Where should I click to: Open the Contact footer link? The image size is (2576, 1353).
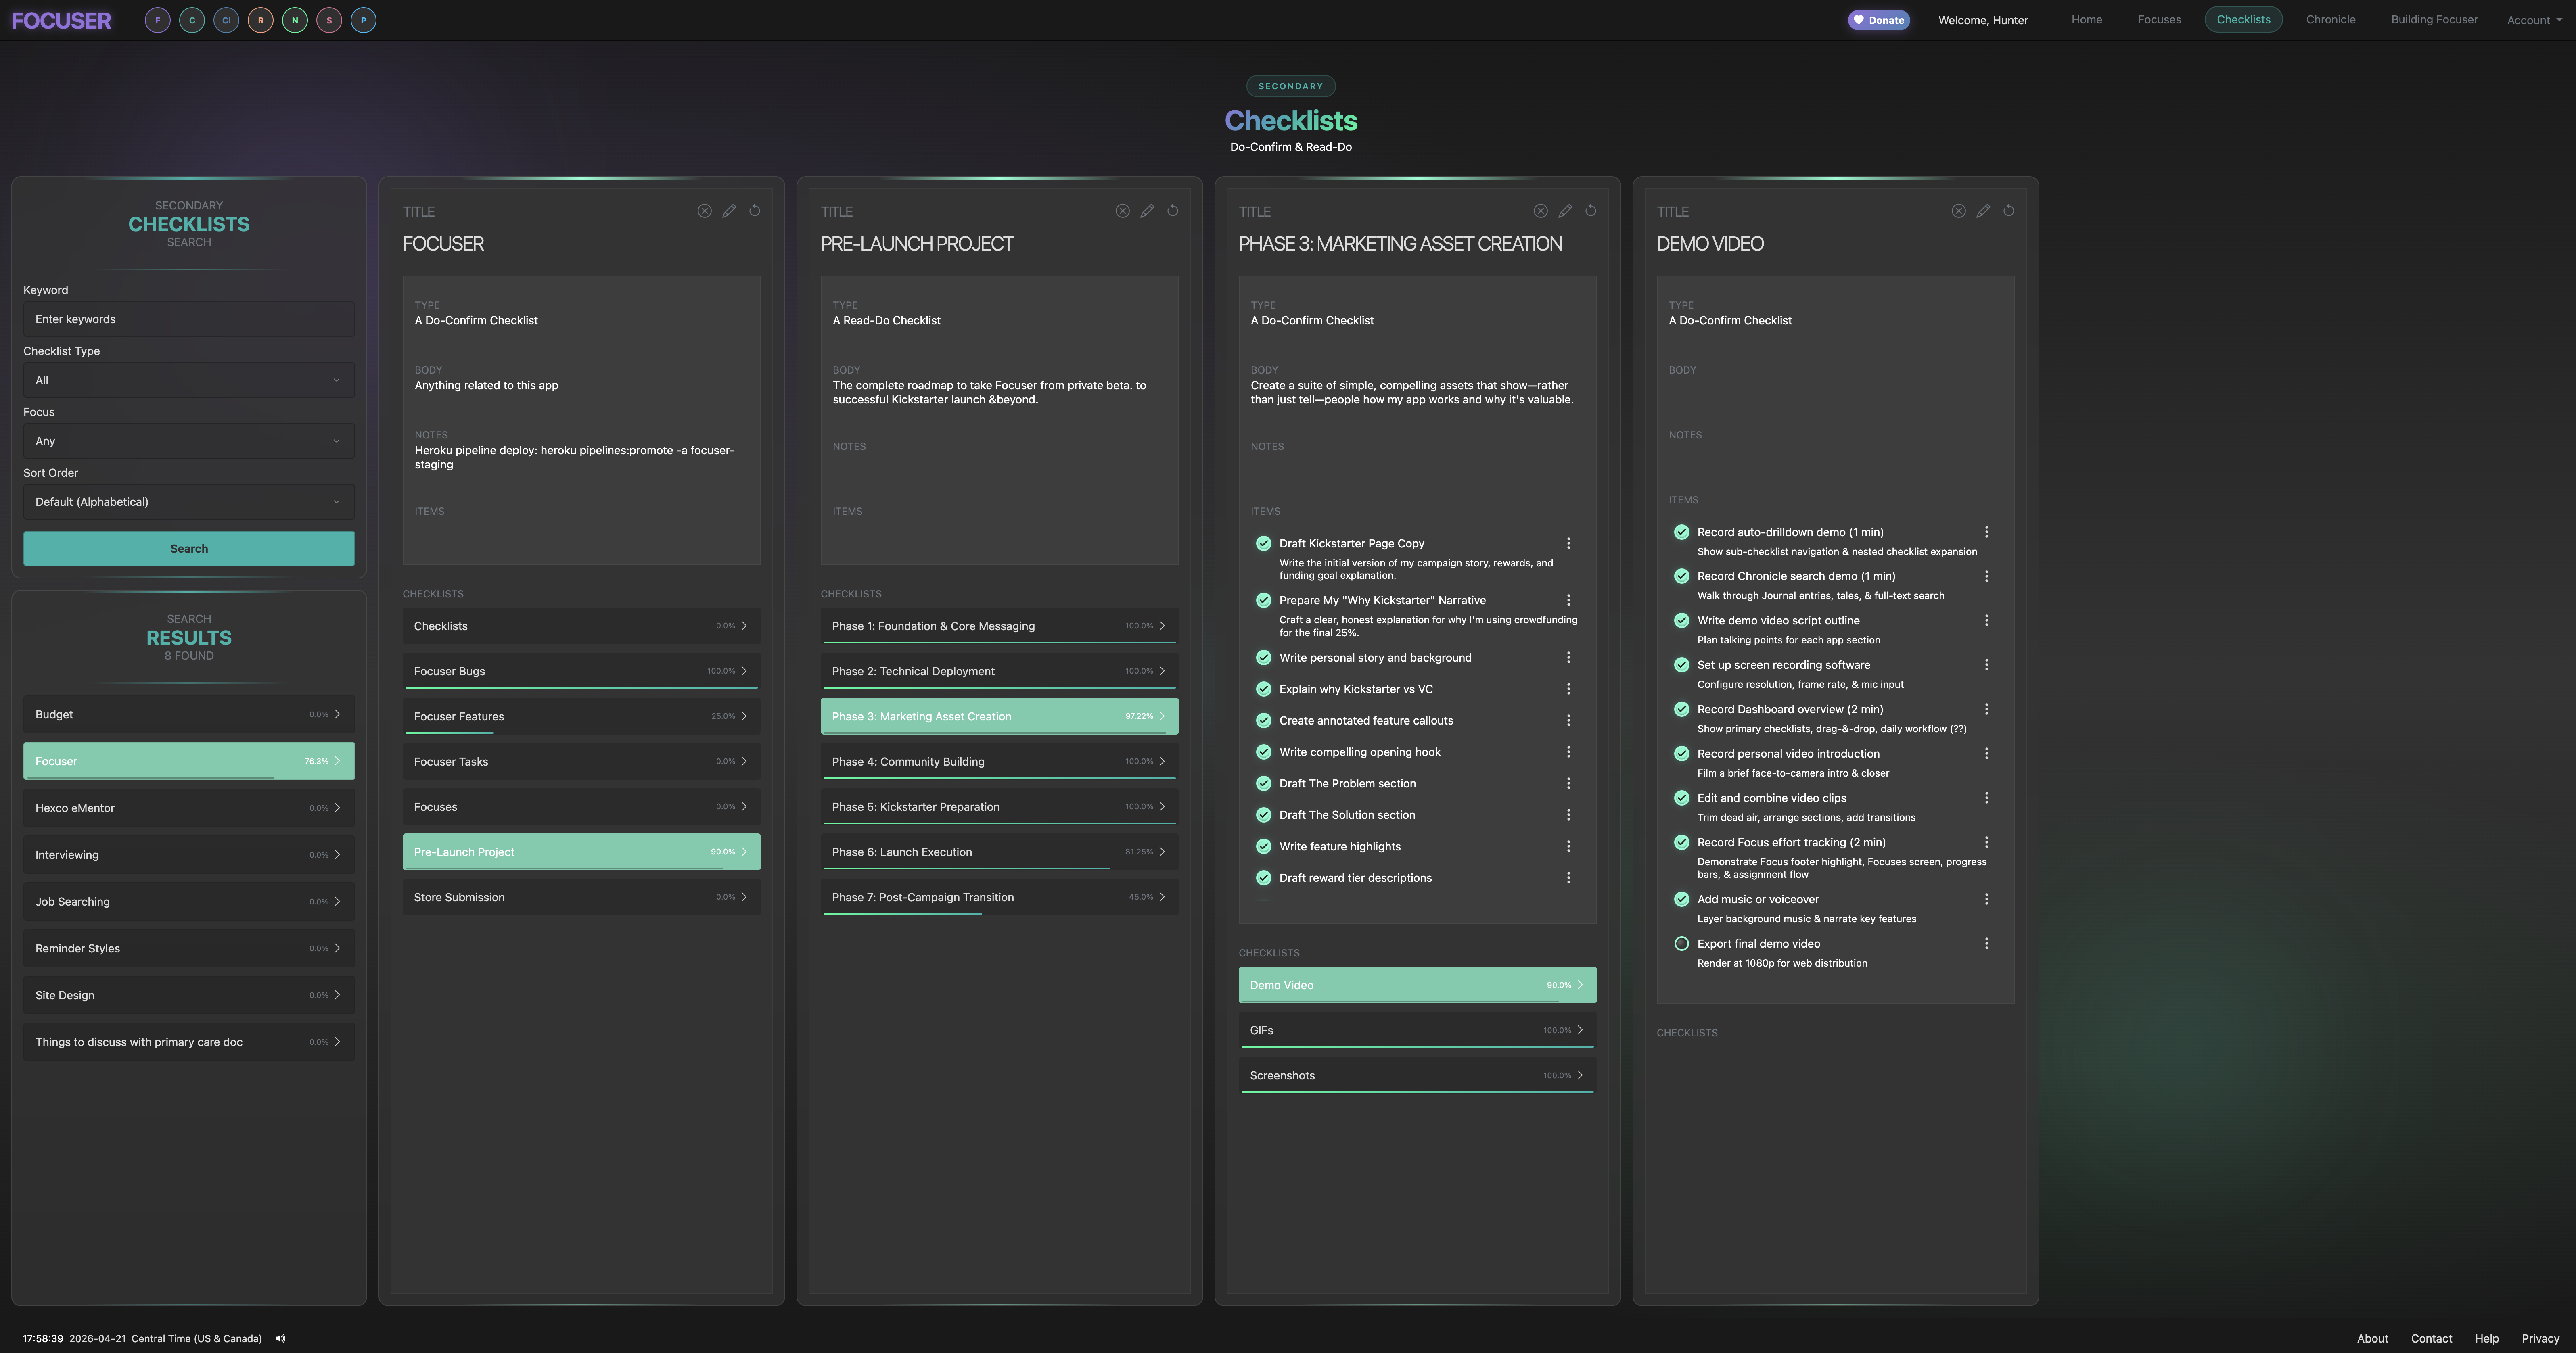point(2431,1339)
